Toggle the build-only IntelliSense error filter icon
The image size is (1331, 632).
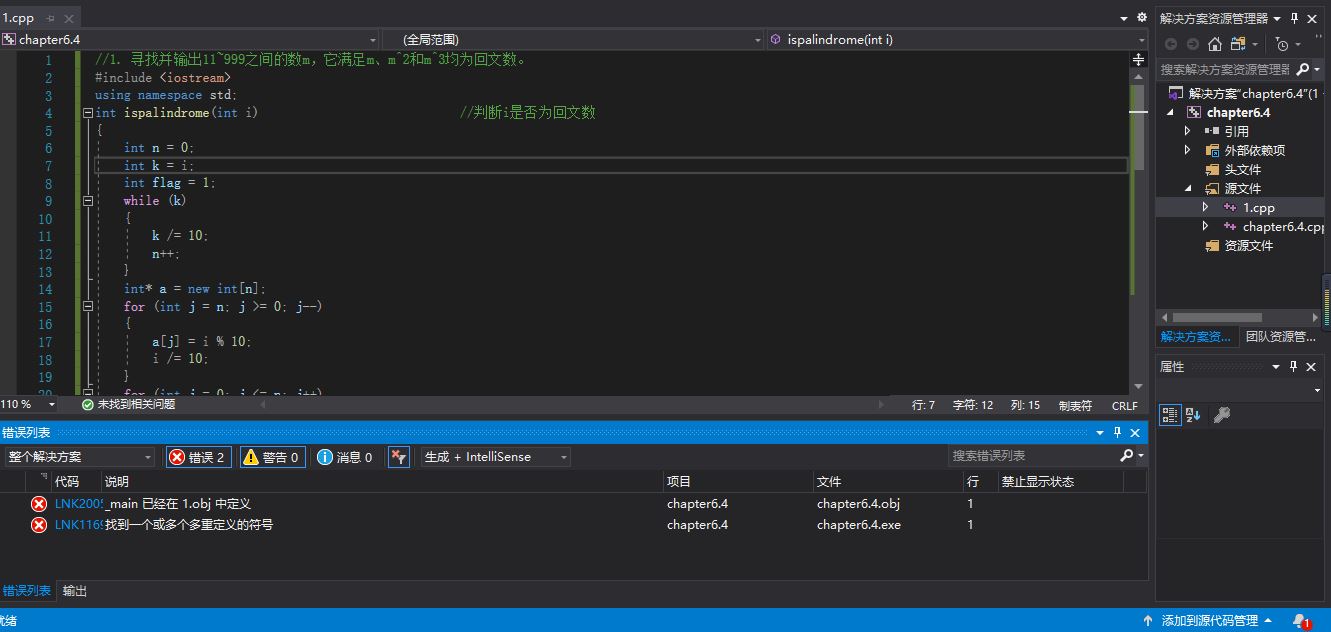pyautogui.click(x=398, y=457)
